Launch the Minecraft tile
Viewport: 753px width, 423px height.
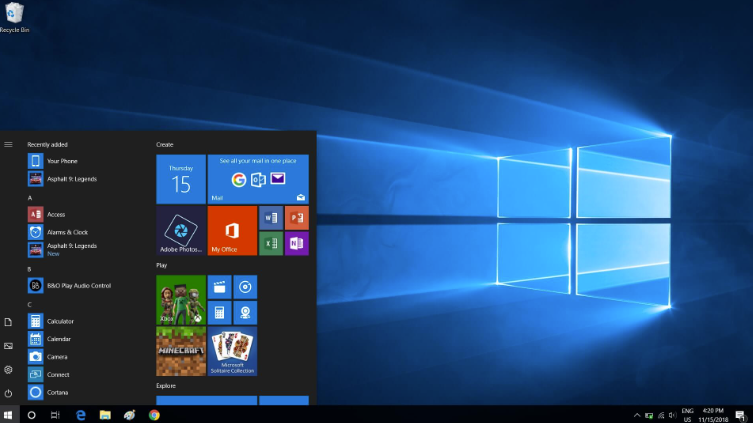pos(181,351)
